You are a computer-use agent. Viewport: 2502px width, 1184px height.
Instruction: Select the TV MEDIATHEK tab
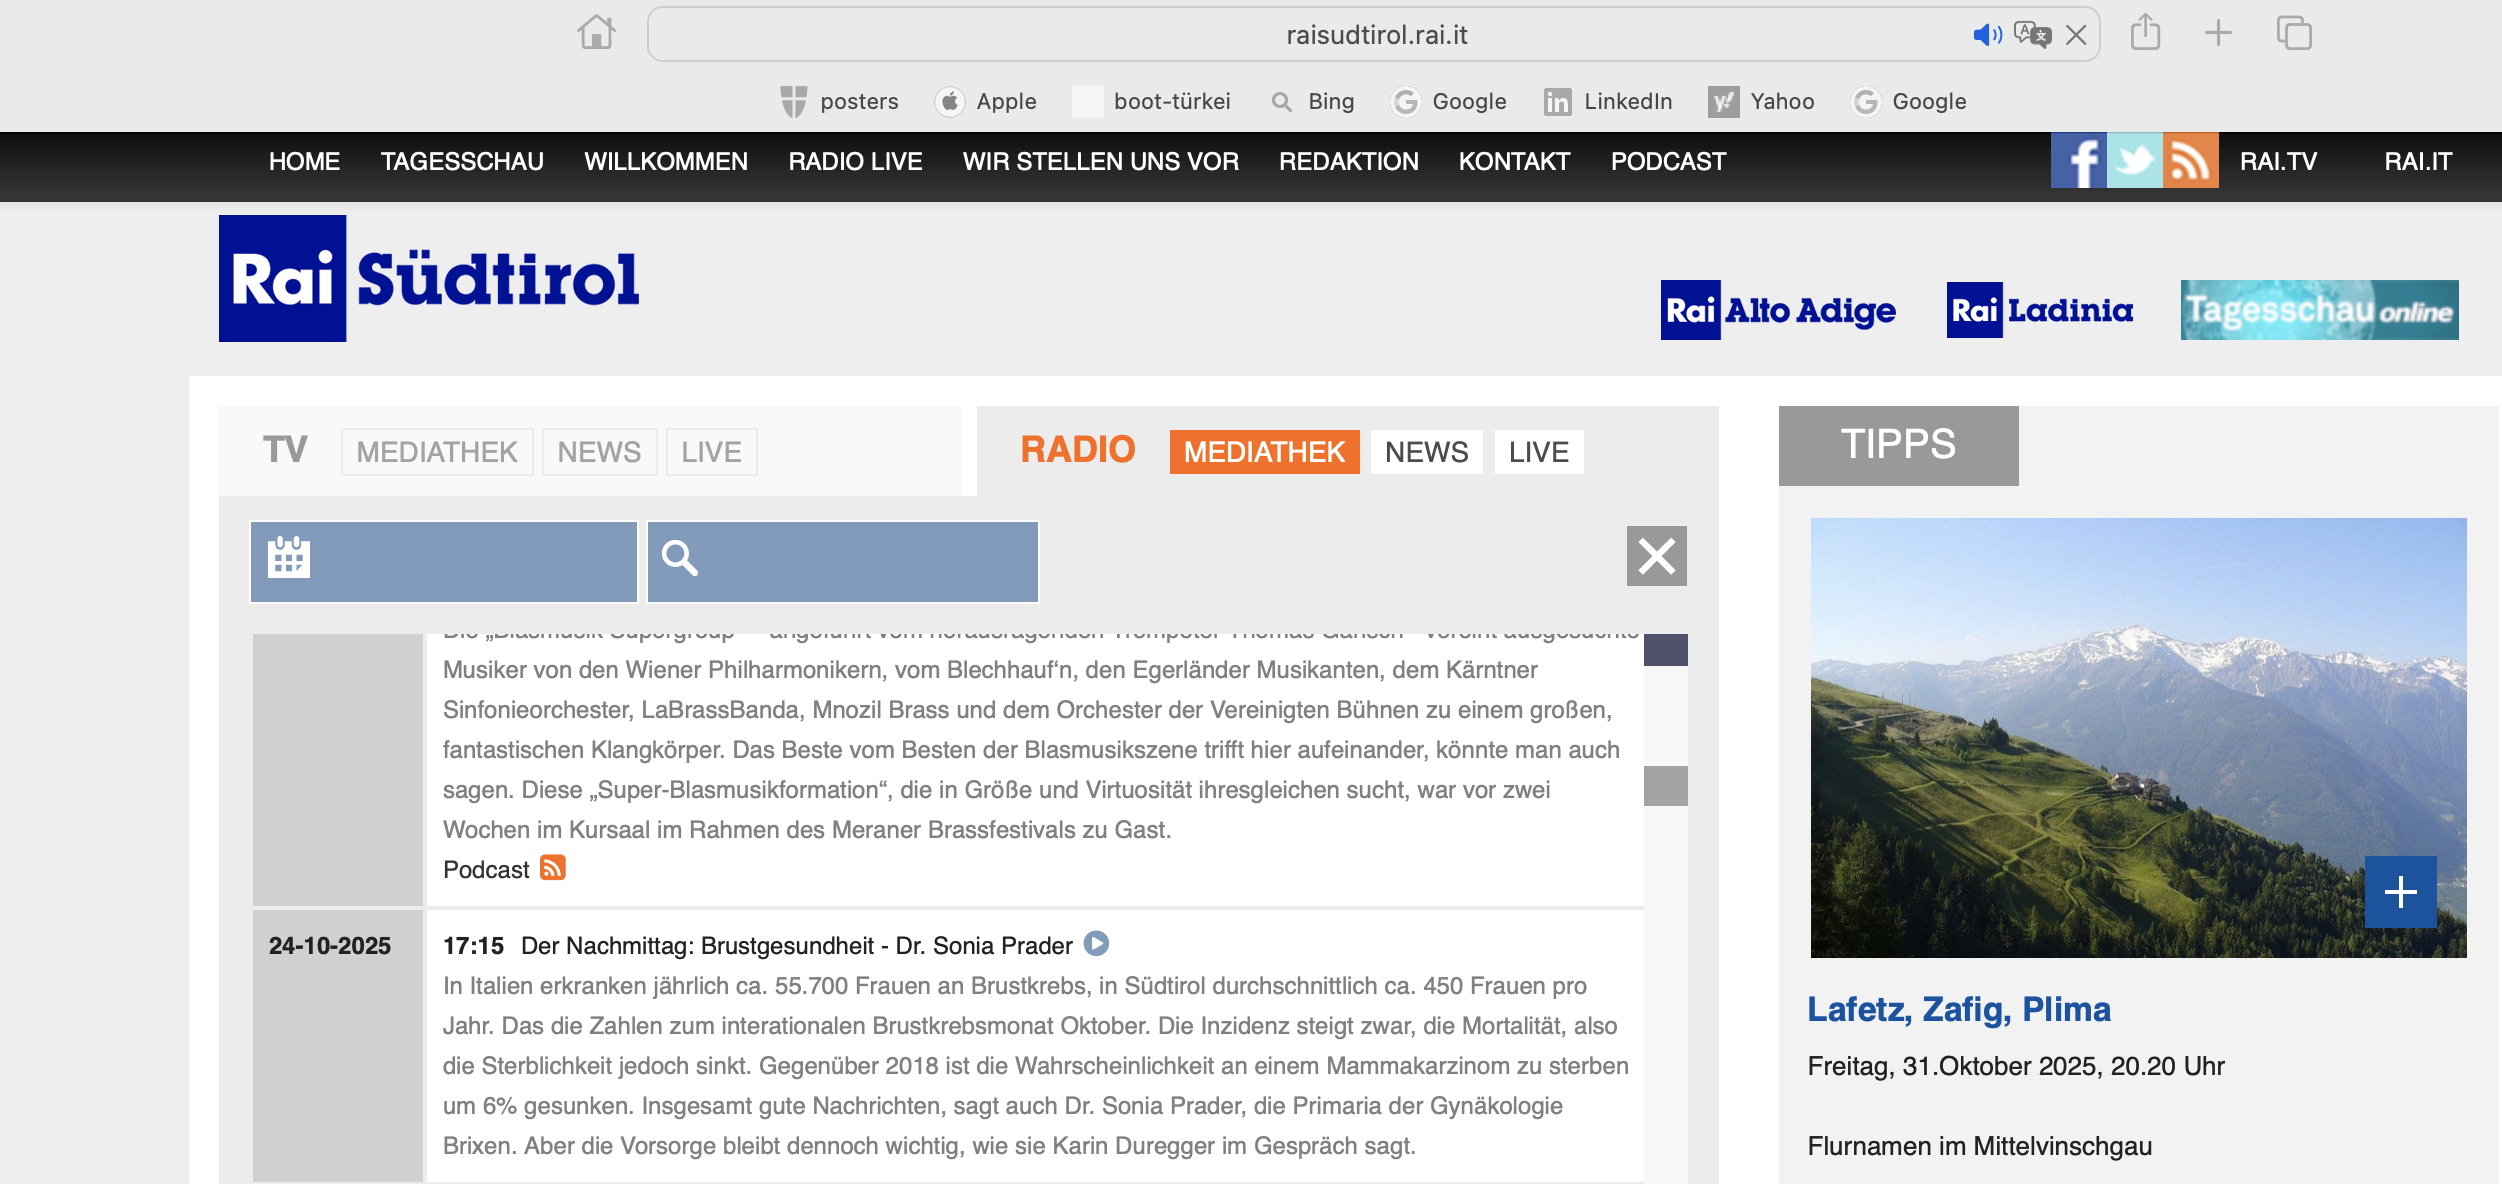pos(437,452)
